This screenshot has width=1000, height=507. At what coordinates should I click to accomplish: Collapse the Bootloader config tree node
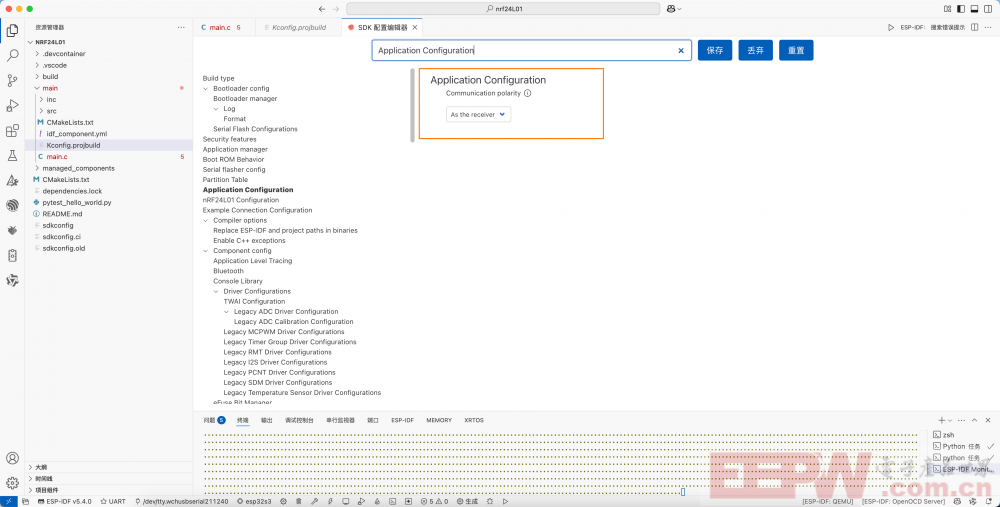pyautogui.click(x=206, y=89)
